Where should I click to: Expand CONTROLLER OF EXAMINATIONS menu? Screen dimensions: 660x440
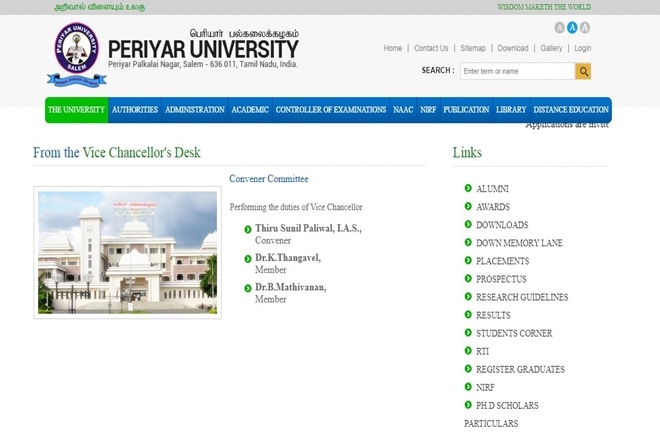(330, 110)
